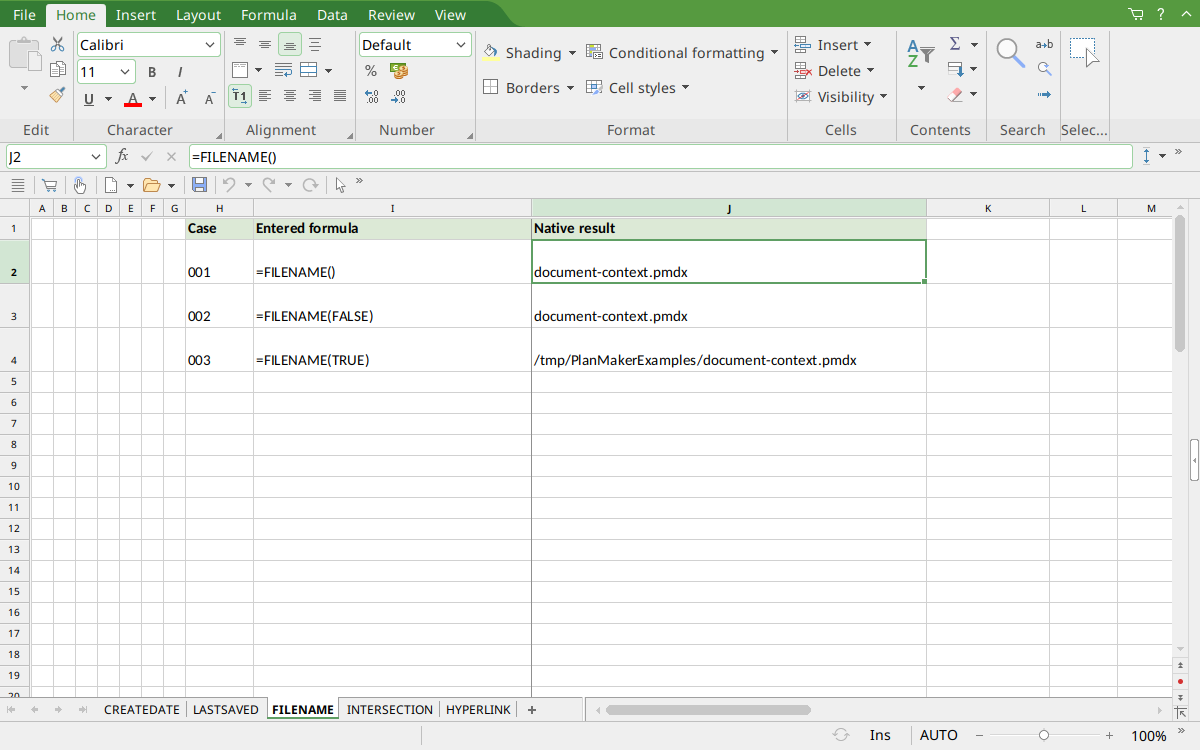
Task: Add a decimal place
Action: pos(371,97)
